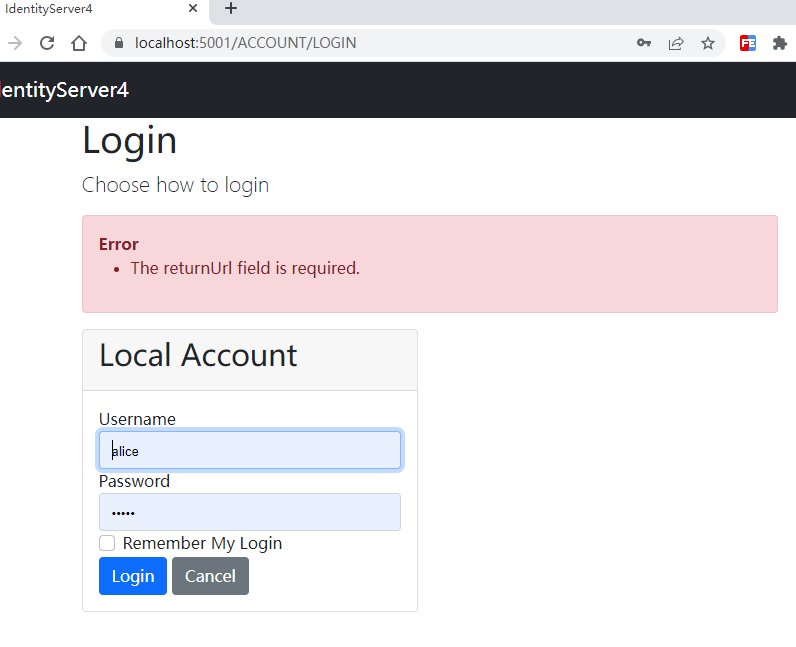Screen dimensions: 796x647
Task: Open the Extensions puzzle menu
Action: [780, 43]
